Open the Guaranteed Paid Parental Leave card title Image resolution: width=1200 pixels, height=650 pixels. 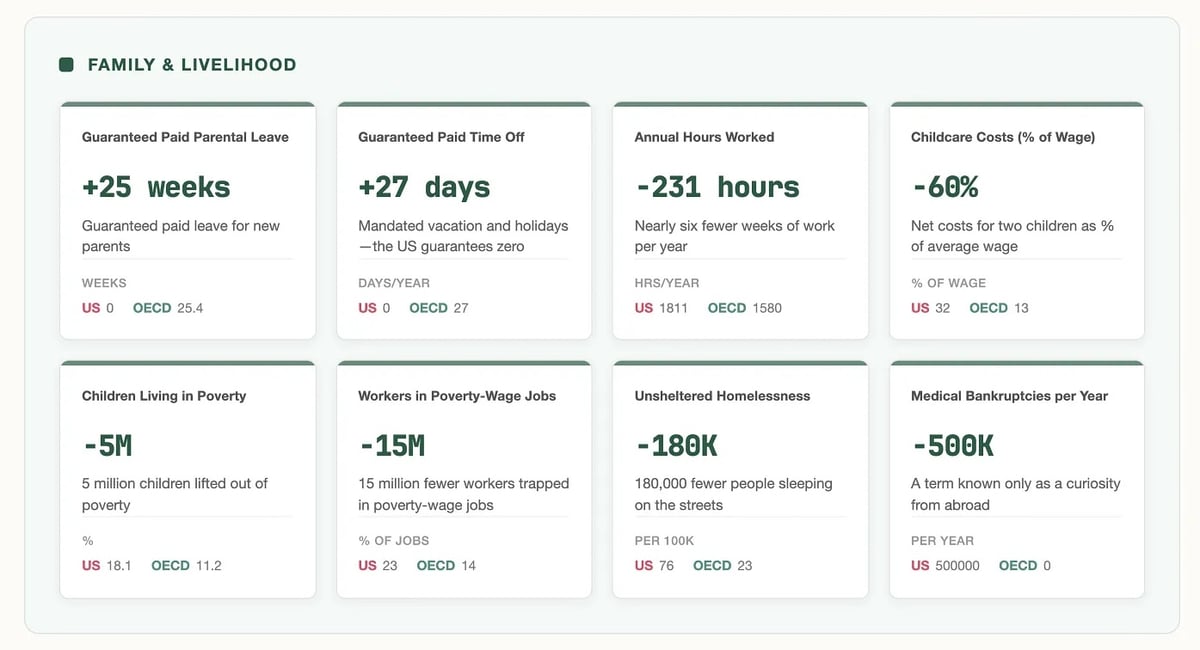click(185, 137)
